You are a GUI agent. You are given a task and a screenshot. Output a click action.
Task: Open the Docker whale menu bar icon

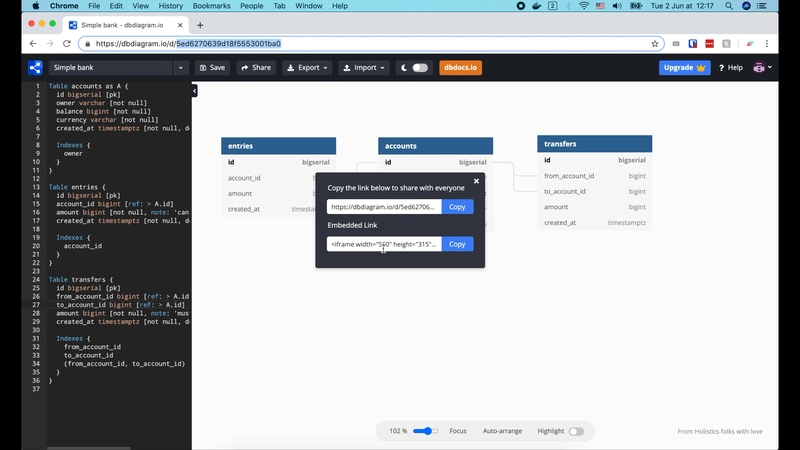pos(536,6)
